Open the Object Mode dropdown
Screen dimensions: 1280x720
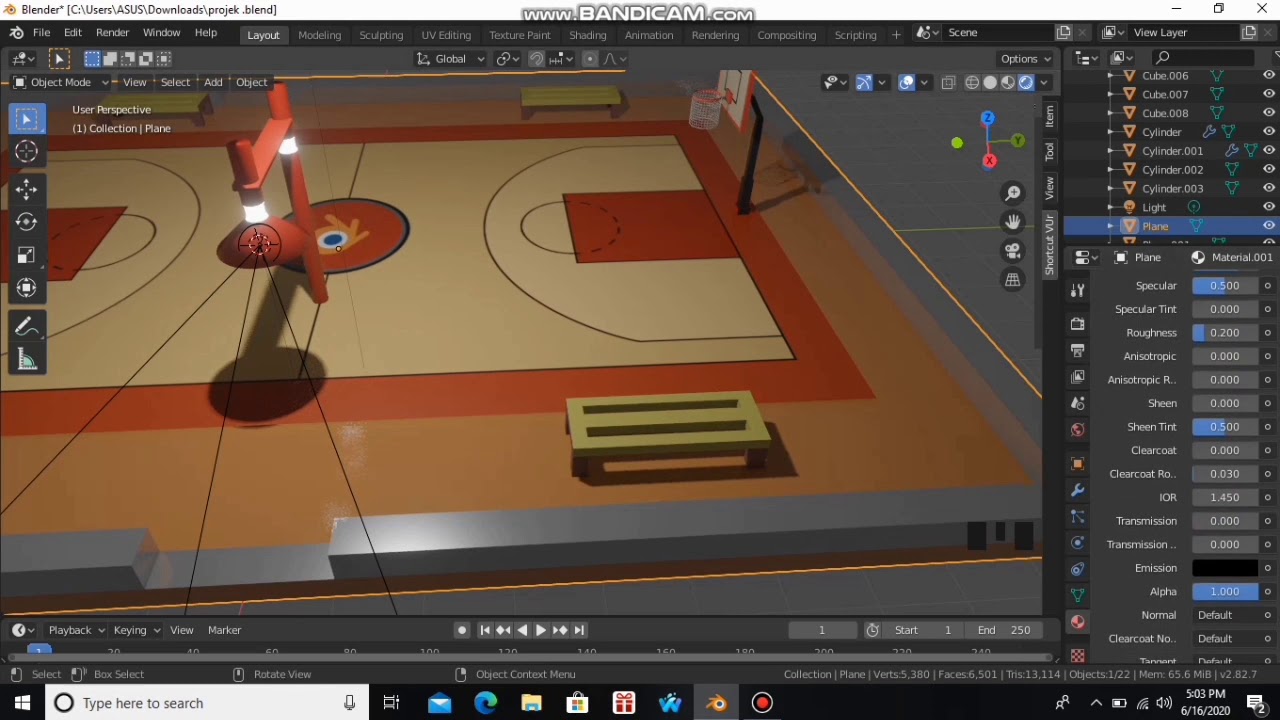click(61, 82)
